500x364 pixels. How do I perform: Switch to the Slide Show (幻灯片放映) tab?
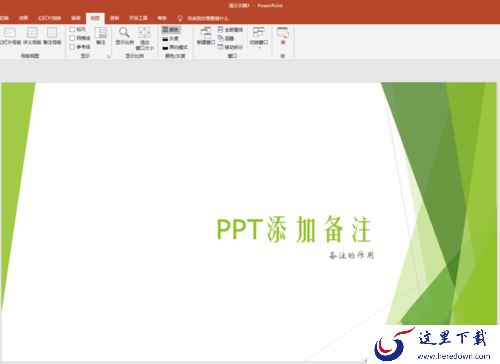click(x=50, y=18)
